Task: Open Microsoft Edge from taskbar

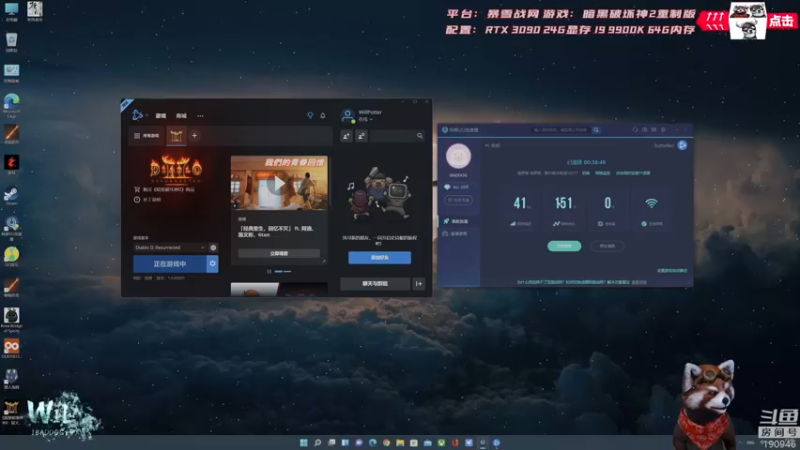Action: 372,442
